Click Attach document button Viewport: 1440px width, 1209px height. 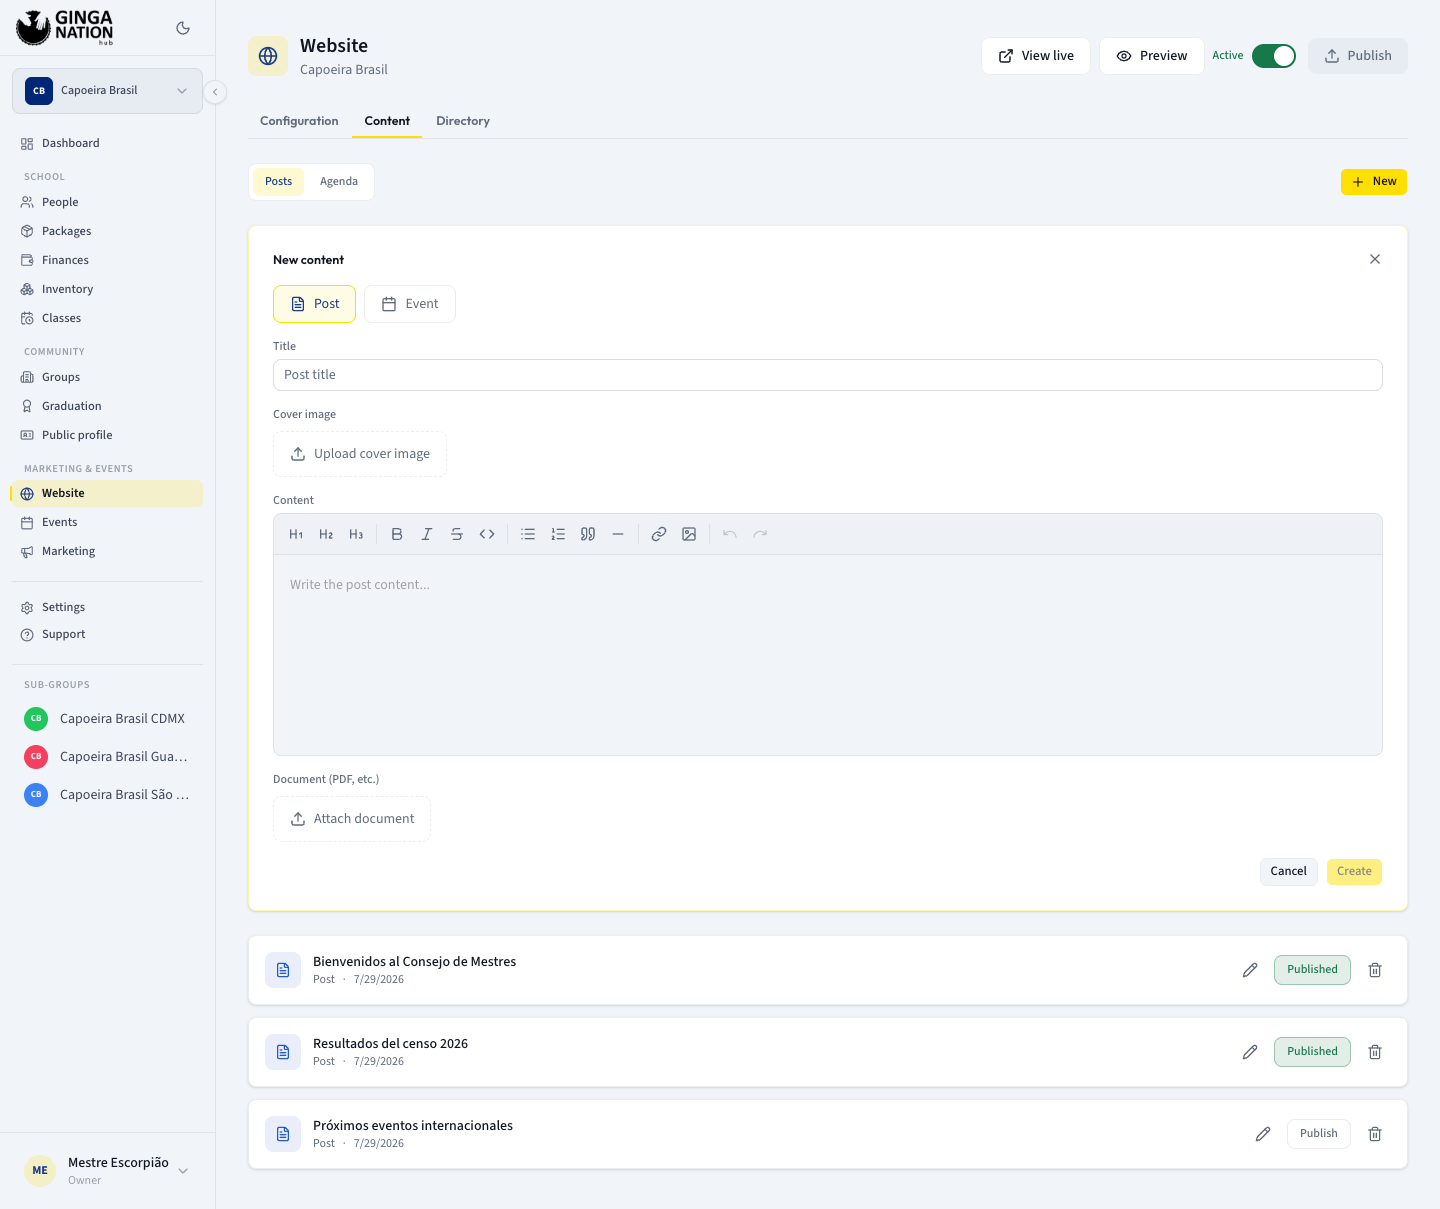click(x=352, y=819)
